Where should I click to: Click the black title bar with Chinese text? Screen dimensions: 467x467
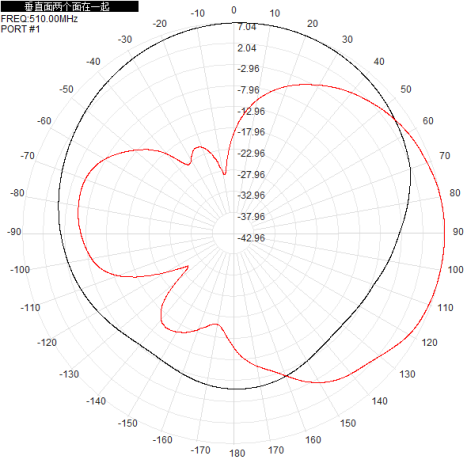pyautogui.click(x=69, y=6)
